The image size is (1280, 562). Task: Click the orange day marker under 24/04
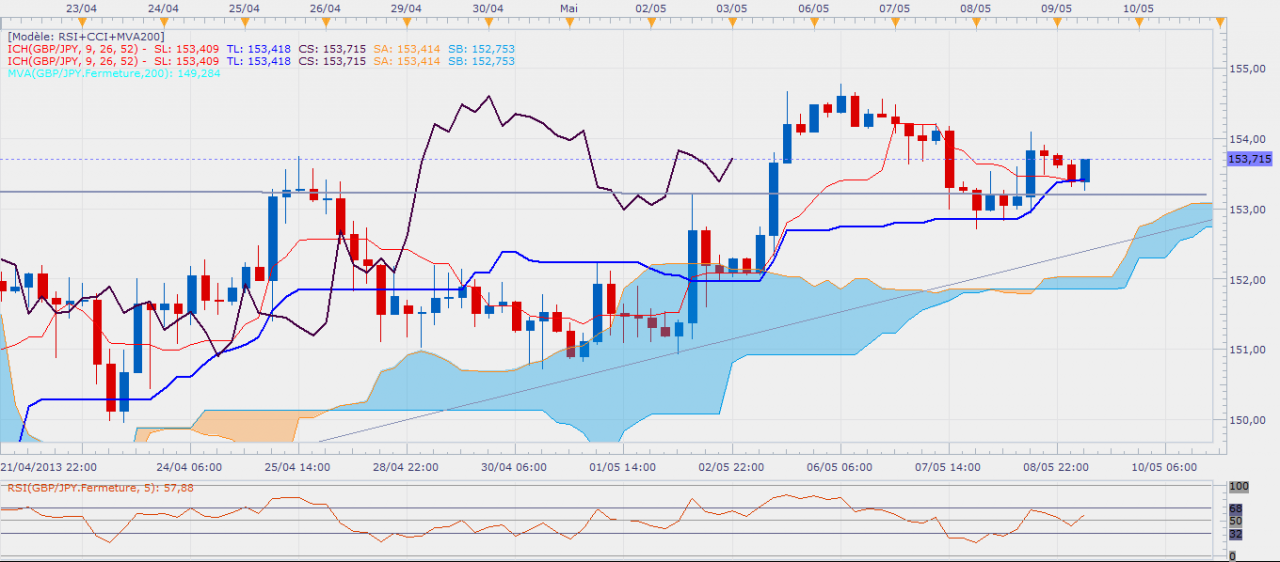[164, 21]
